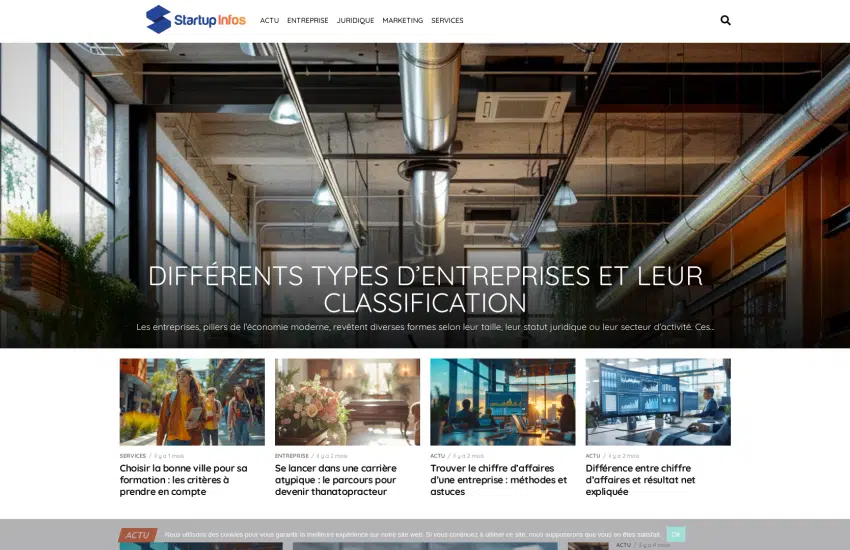850x550 pixels.
Task: Click the cookie notice text
Action: [412, 535]
